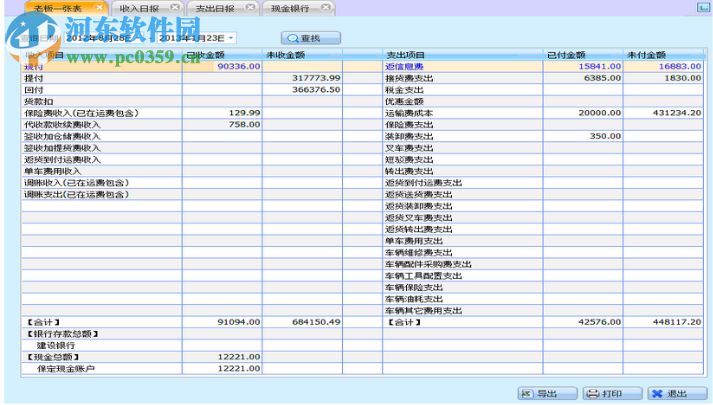The height and width of the screenshot is (405, 713).
Task: Select 保险费收入(已在运费包含) row
Action: [101, 113]
